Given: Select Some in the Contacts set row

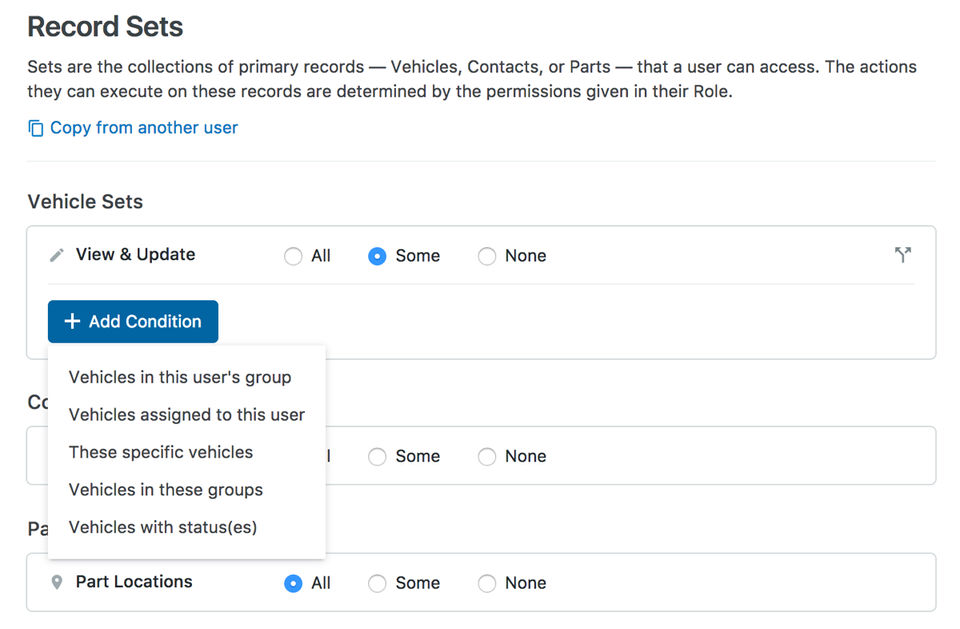Looking at the screenshot, I should [x=377, y=457].
